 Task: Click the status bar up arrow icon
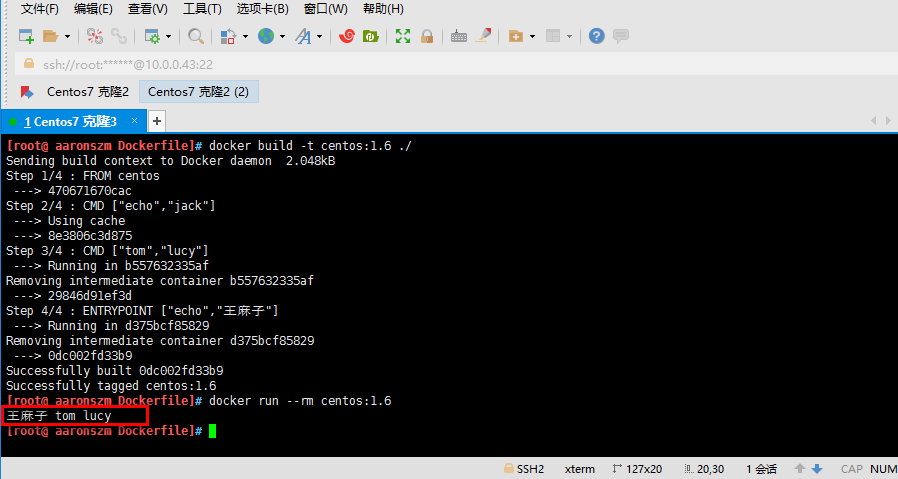800,469
